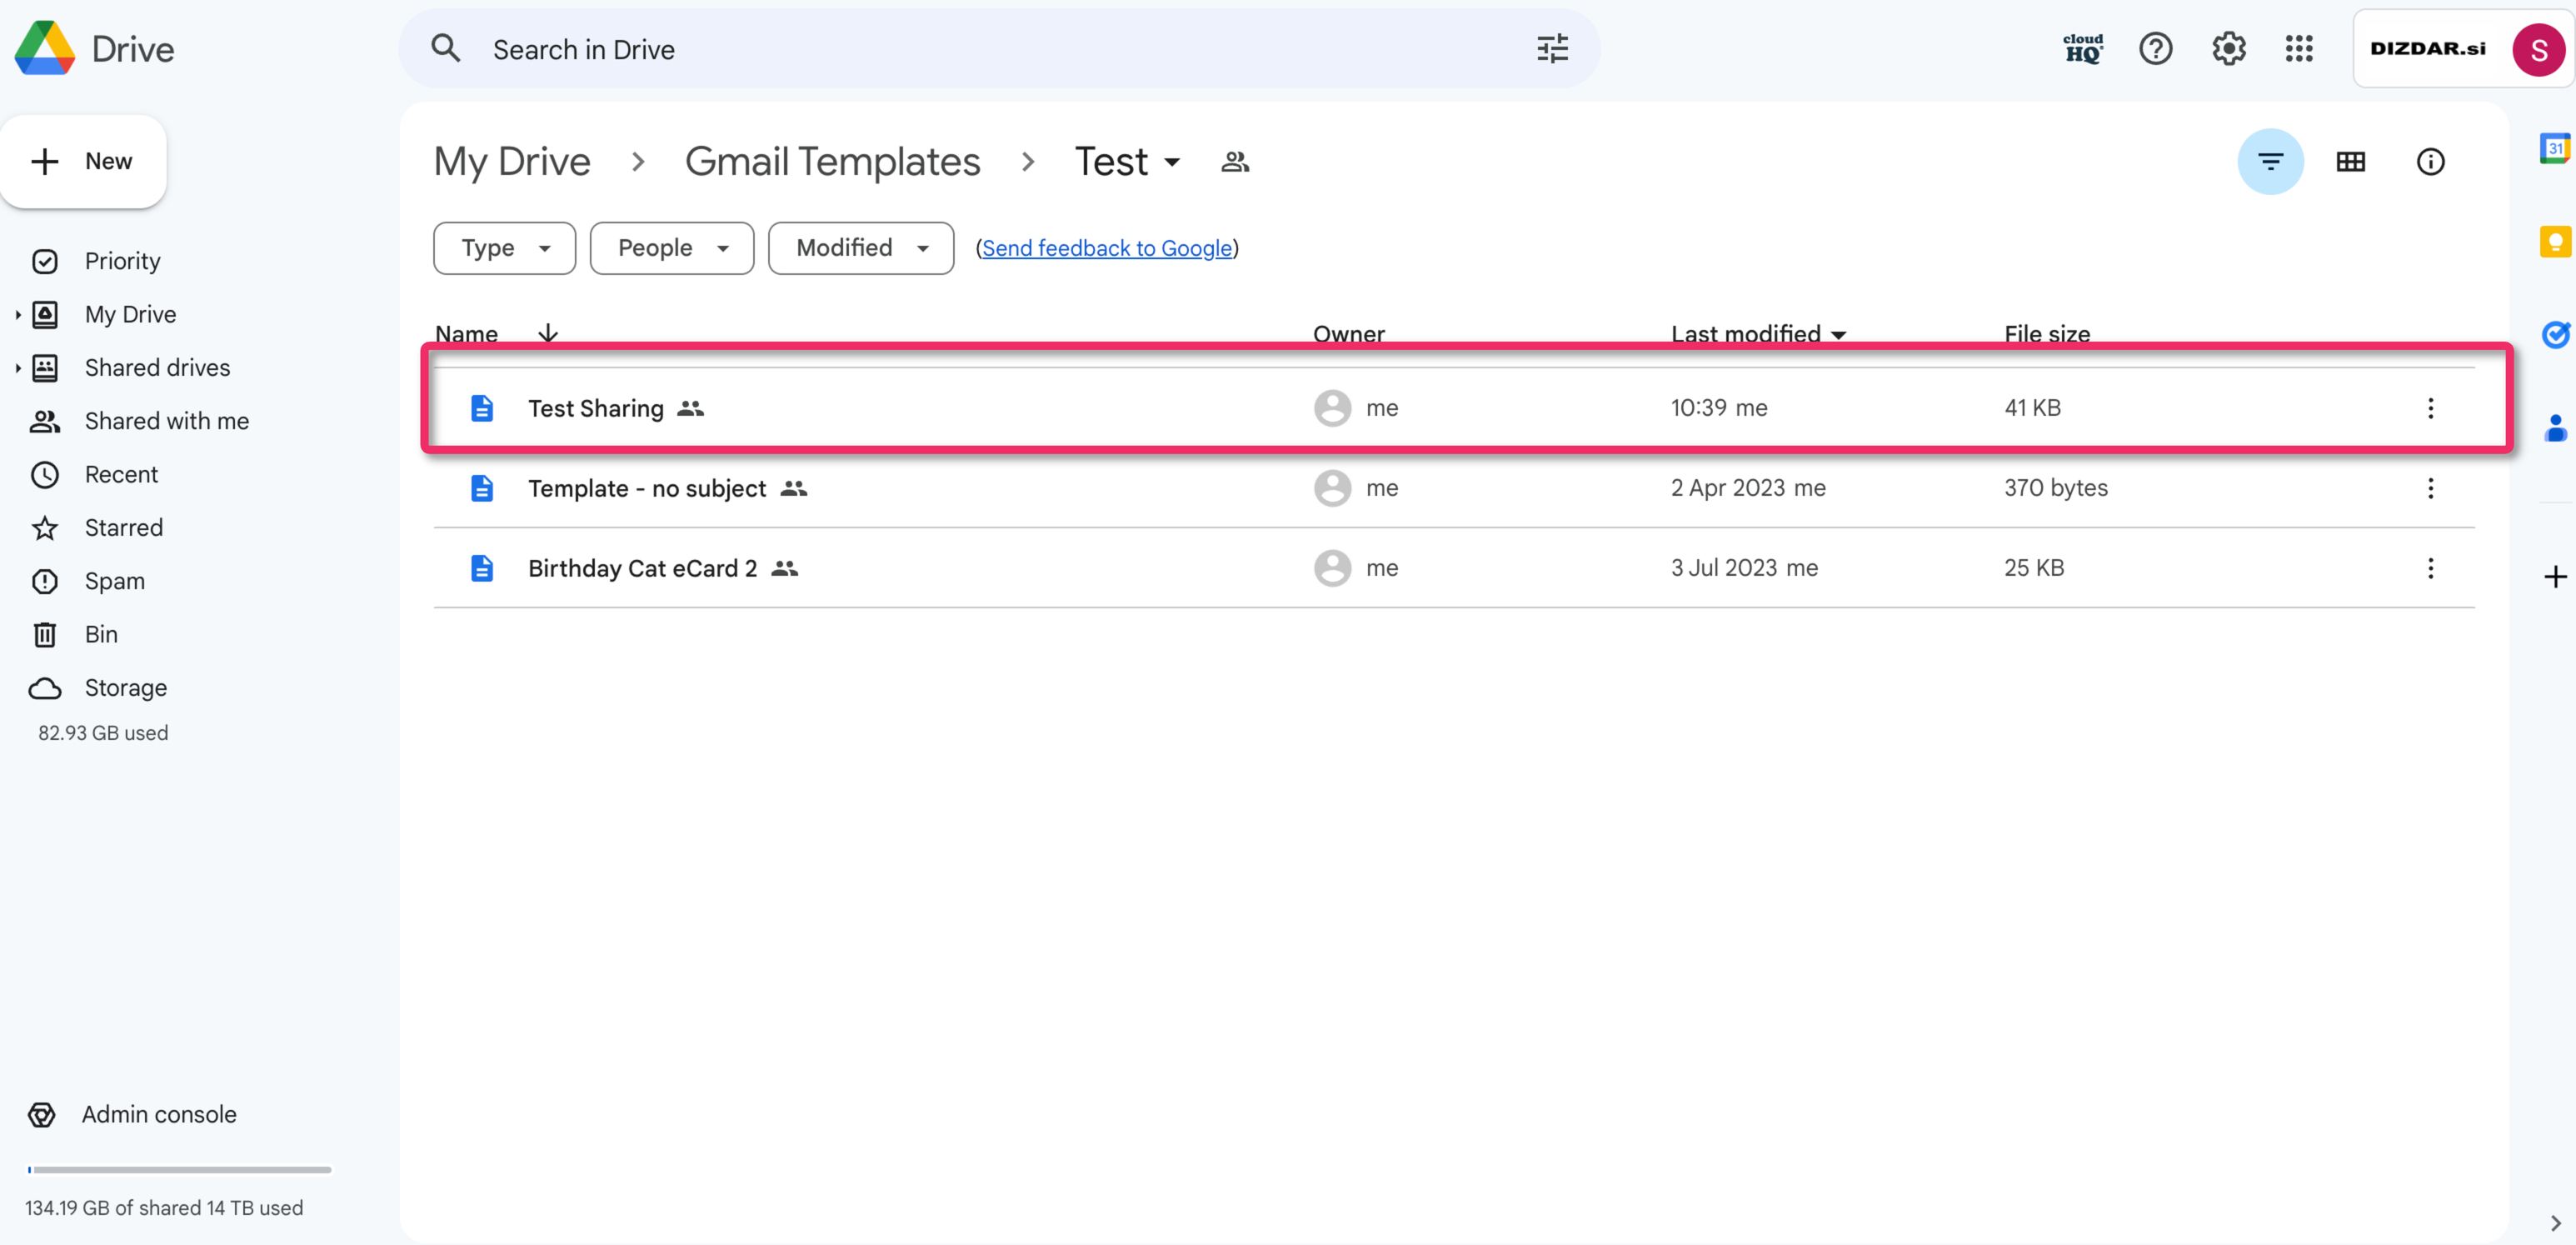Open more actions for Test Sharing
Viewport: 2576px width, 1245px height.
pyautogui.click(x=2430, y=408)
